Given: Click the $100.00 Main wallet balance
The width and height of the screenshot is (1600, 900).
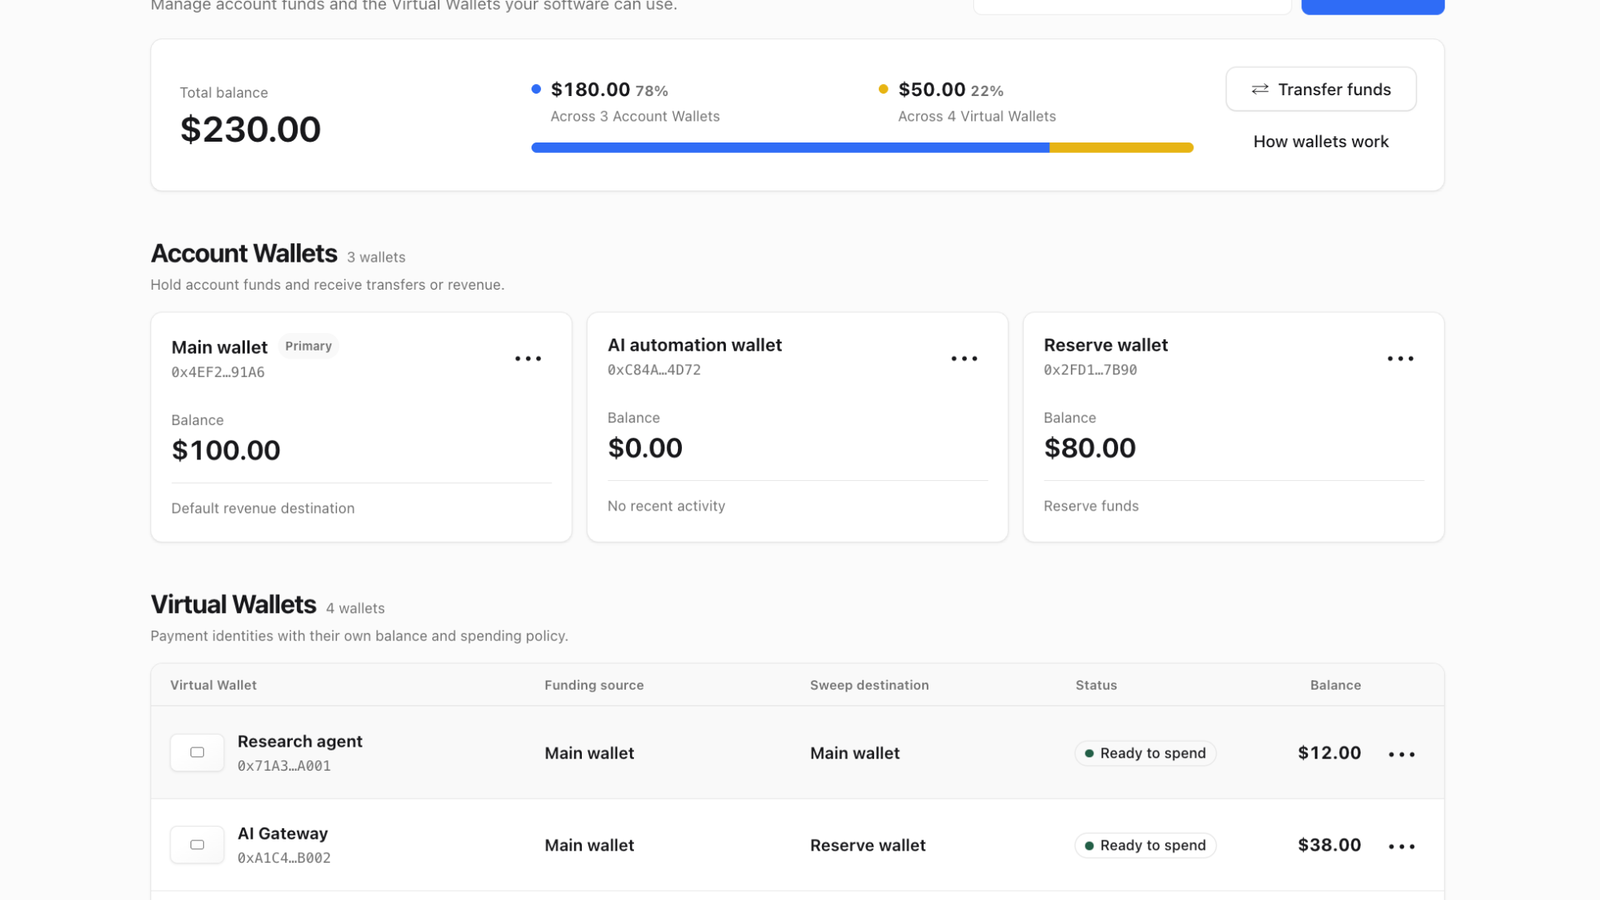Looking at the screenshot, I should click(226, 450).
